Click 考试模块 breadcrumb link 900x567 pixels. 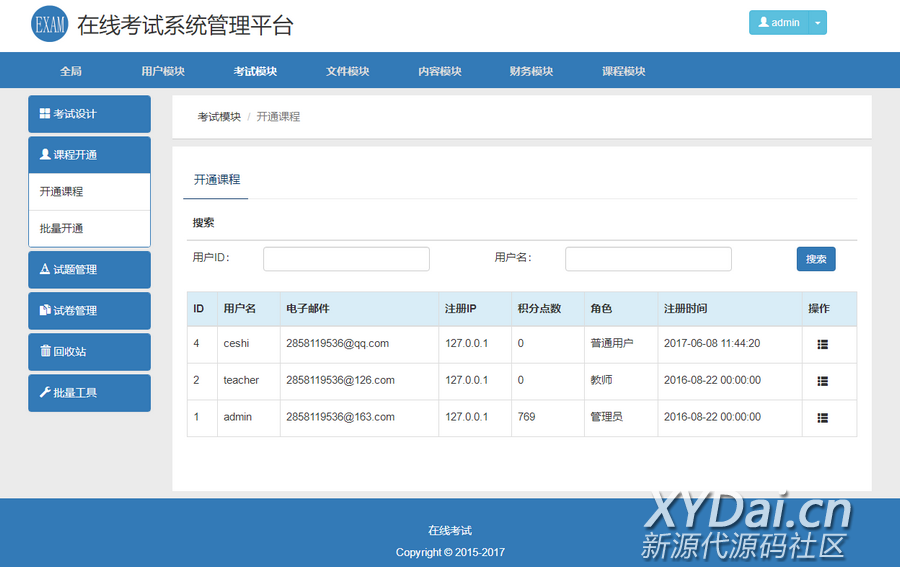point(219,117)
